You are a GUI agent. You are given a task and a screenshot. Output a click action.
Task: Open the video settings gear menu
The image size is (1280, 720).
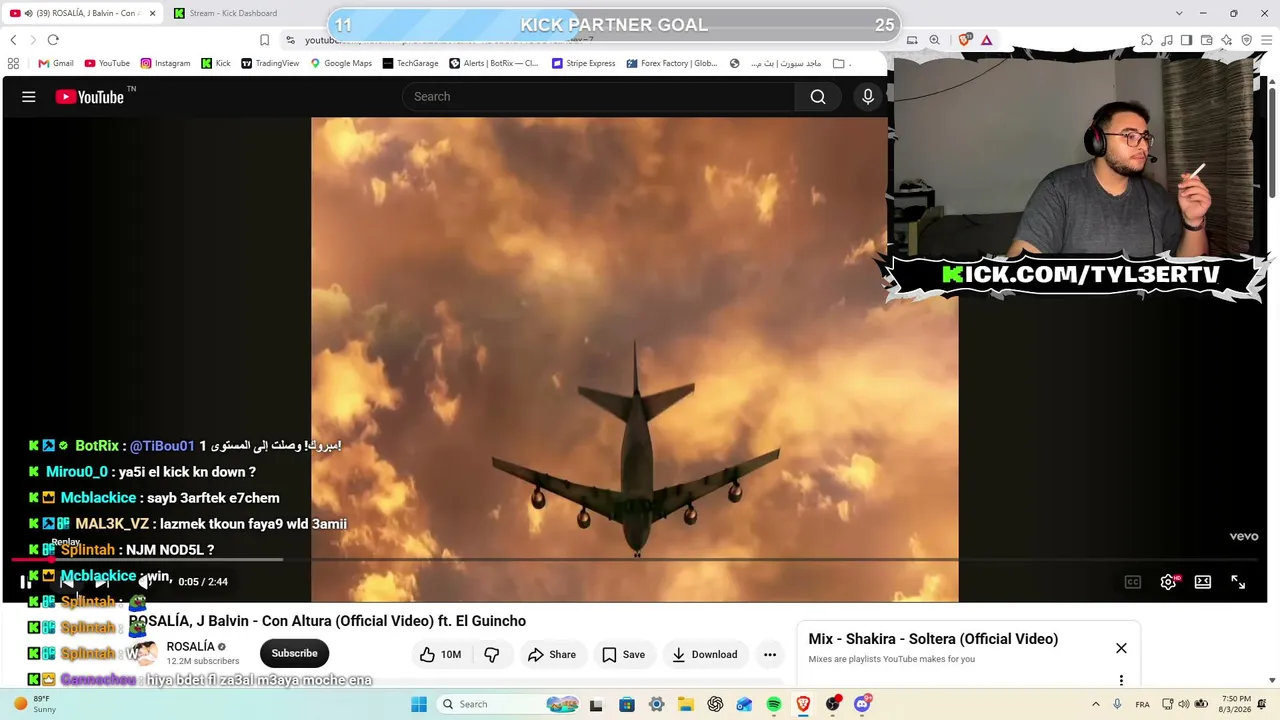coord(1168,582)
